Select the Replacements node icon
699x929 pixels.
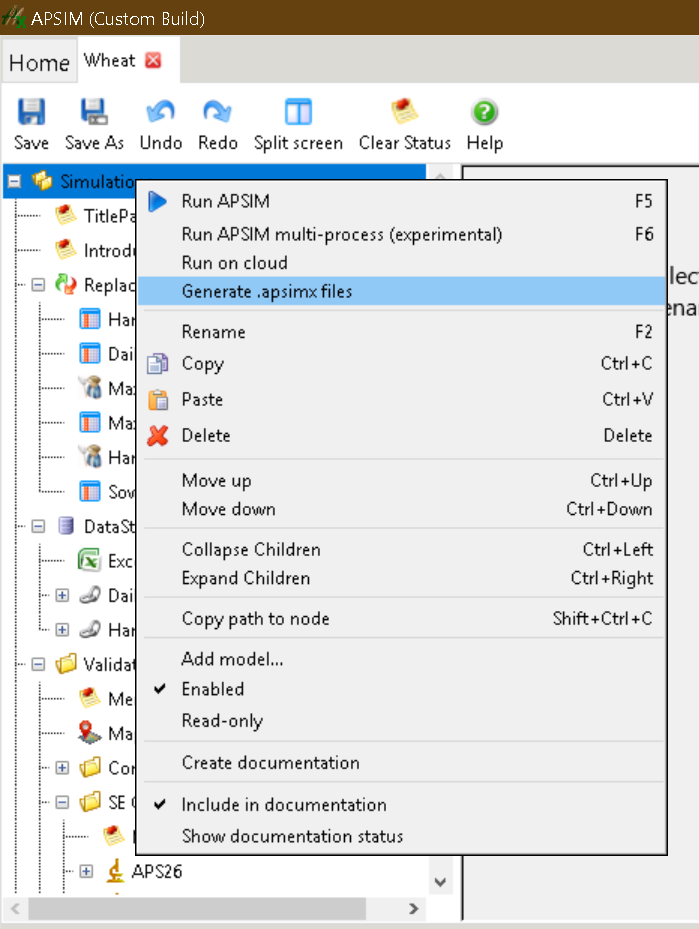tap(66, 285)
